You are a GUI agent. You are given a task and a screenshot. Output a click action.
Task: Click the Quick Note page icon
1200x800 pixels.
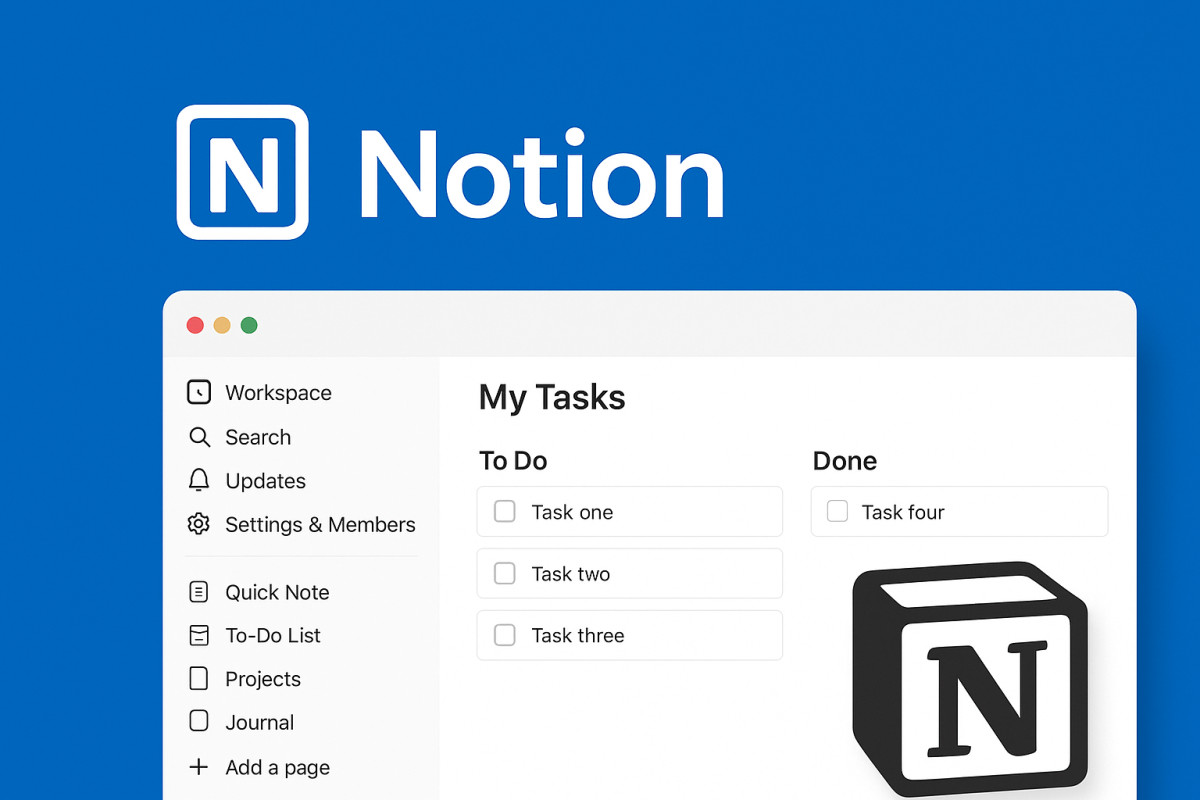pyautogui.click(x=199, y=592)
